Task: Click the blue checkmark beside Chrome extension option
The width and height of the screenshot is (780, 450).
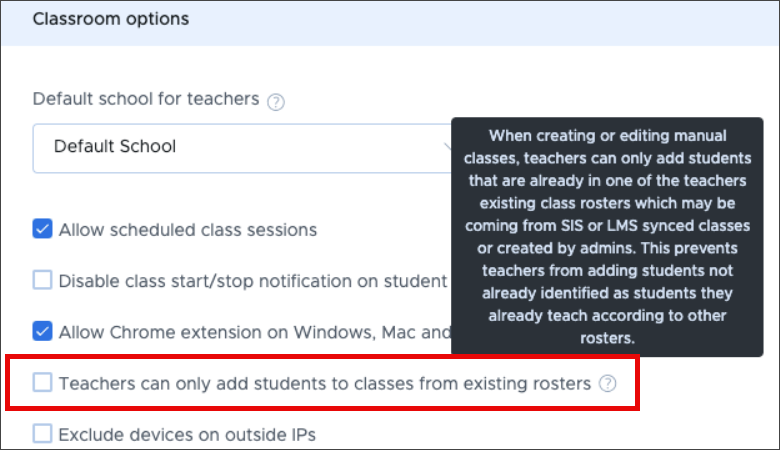Action: (x=42, y=331)
